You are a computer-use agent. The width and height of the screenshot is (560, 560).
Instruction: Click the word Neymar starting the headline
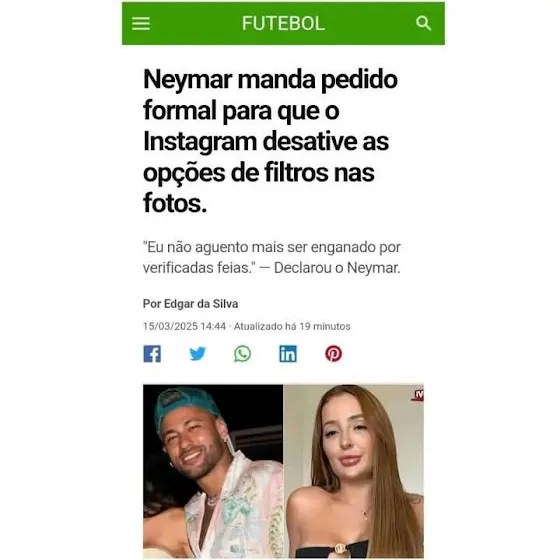[x=187, y=79]
